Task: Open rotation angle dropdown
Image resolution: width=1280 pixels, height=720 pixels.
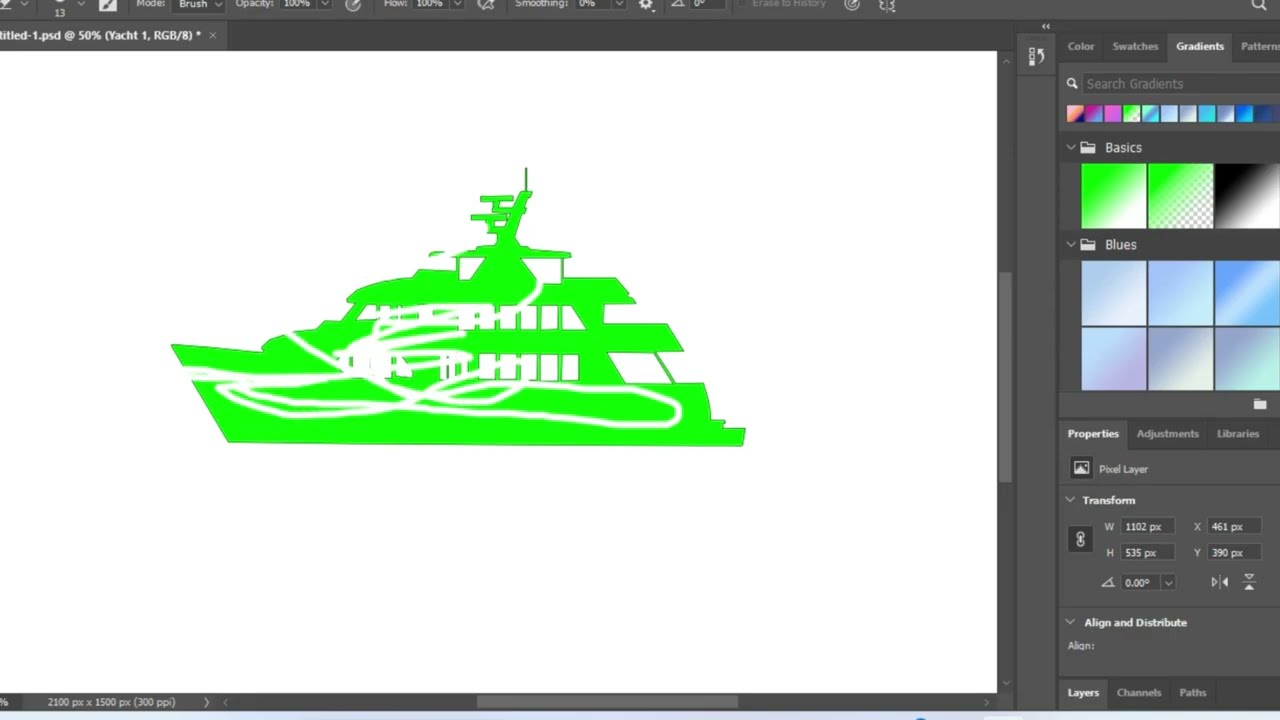Action: click(1168, 583)
